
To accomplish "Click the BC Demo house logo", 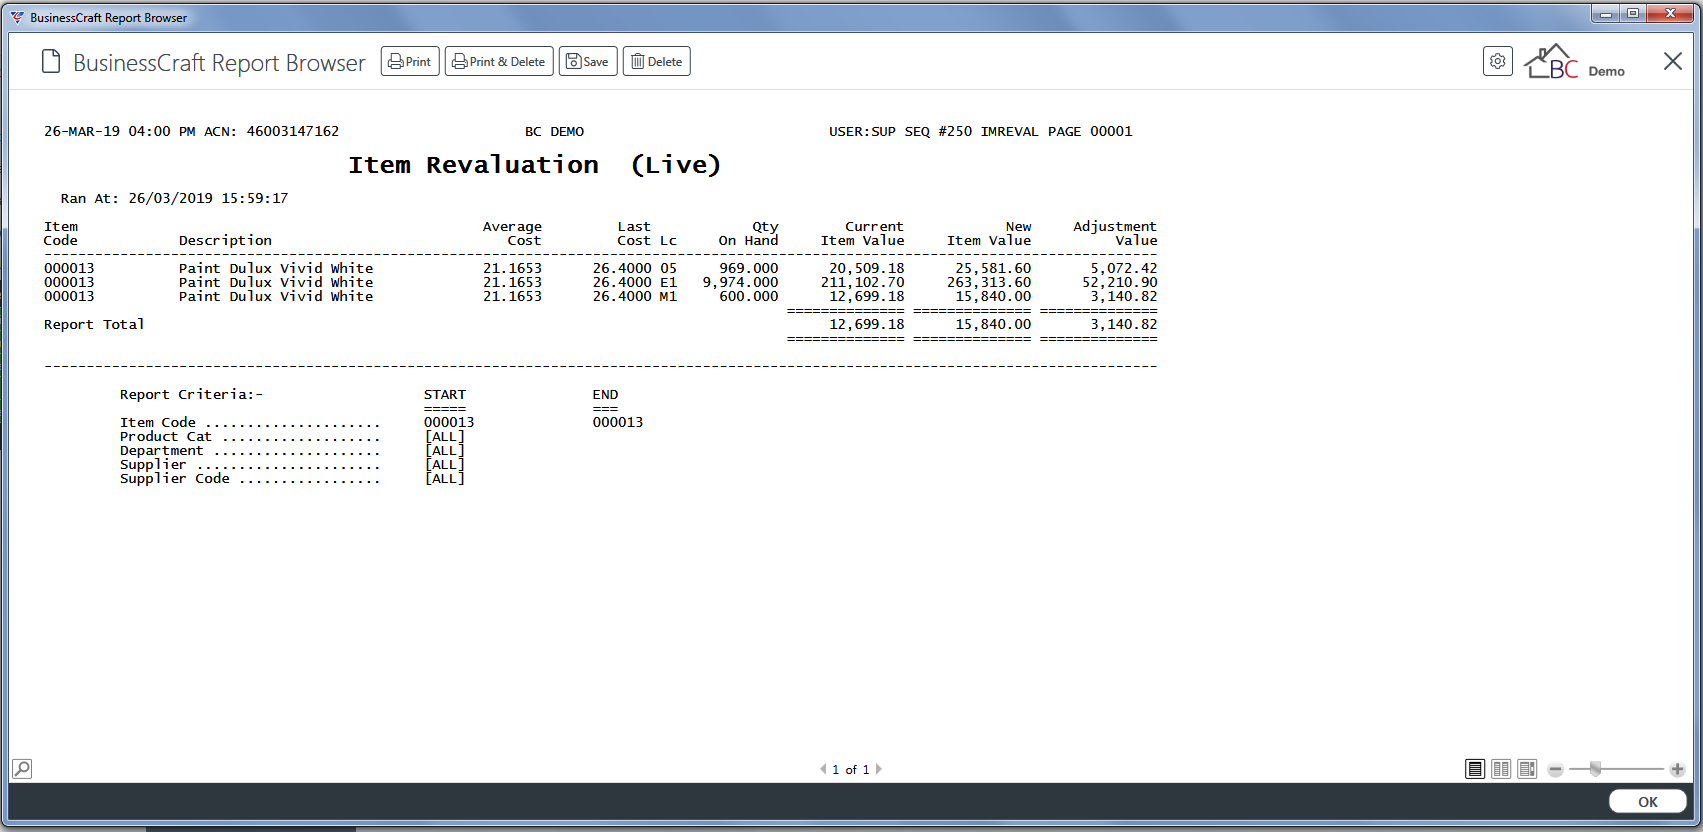I will coord(1574,62).
